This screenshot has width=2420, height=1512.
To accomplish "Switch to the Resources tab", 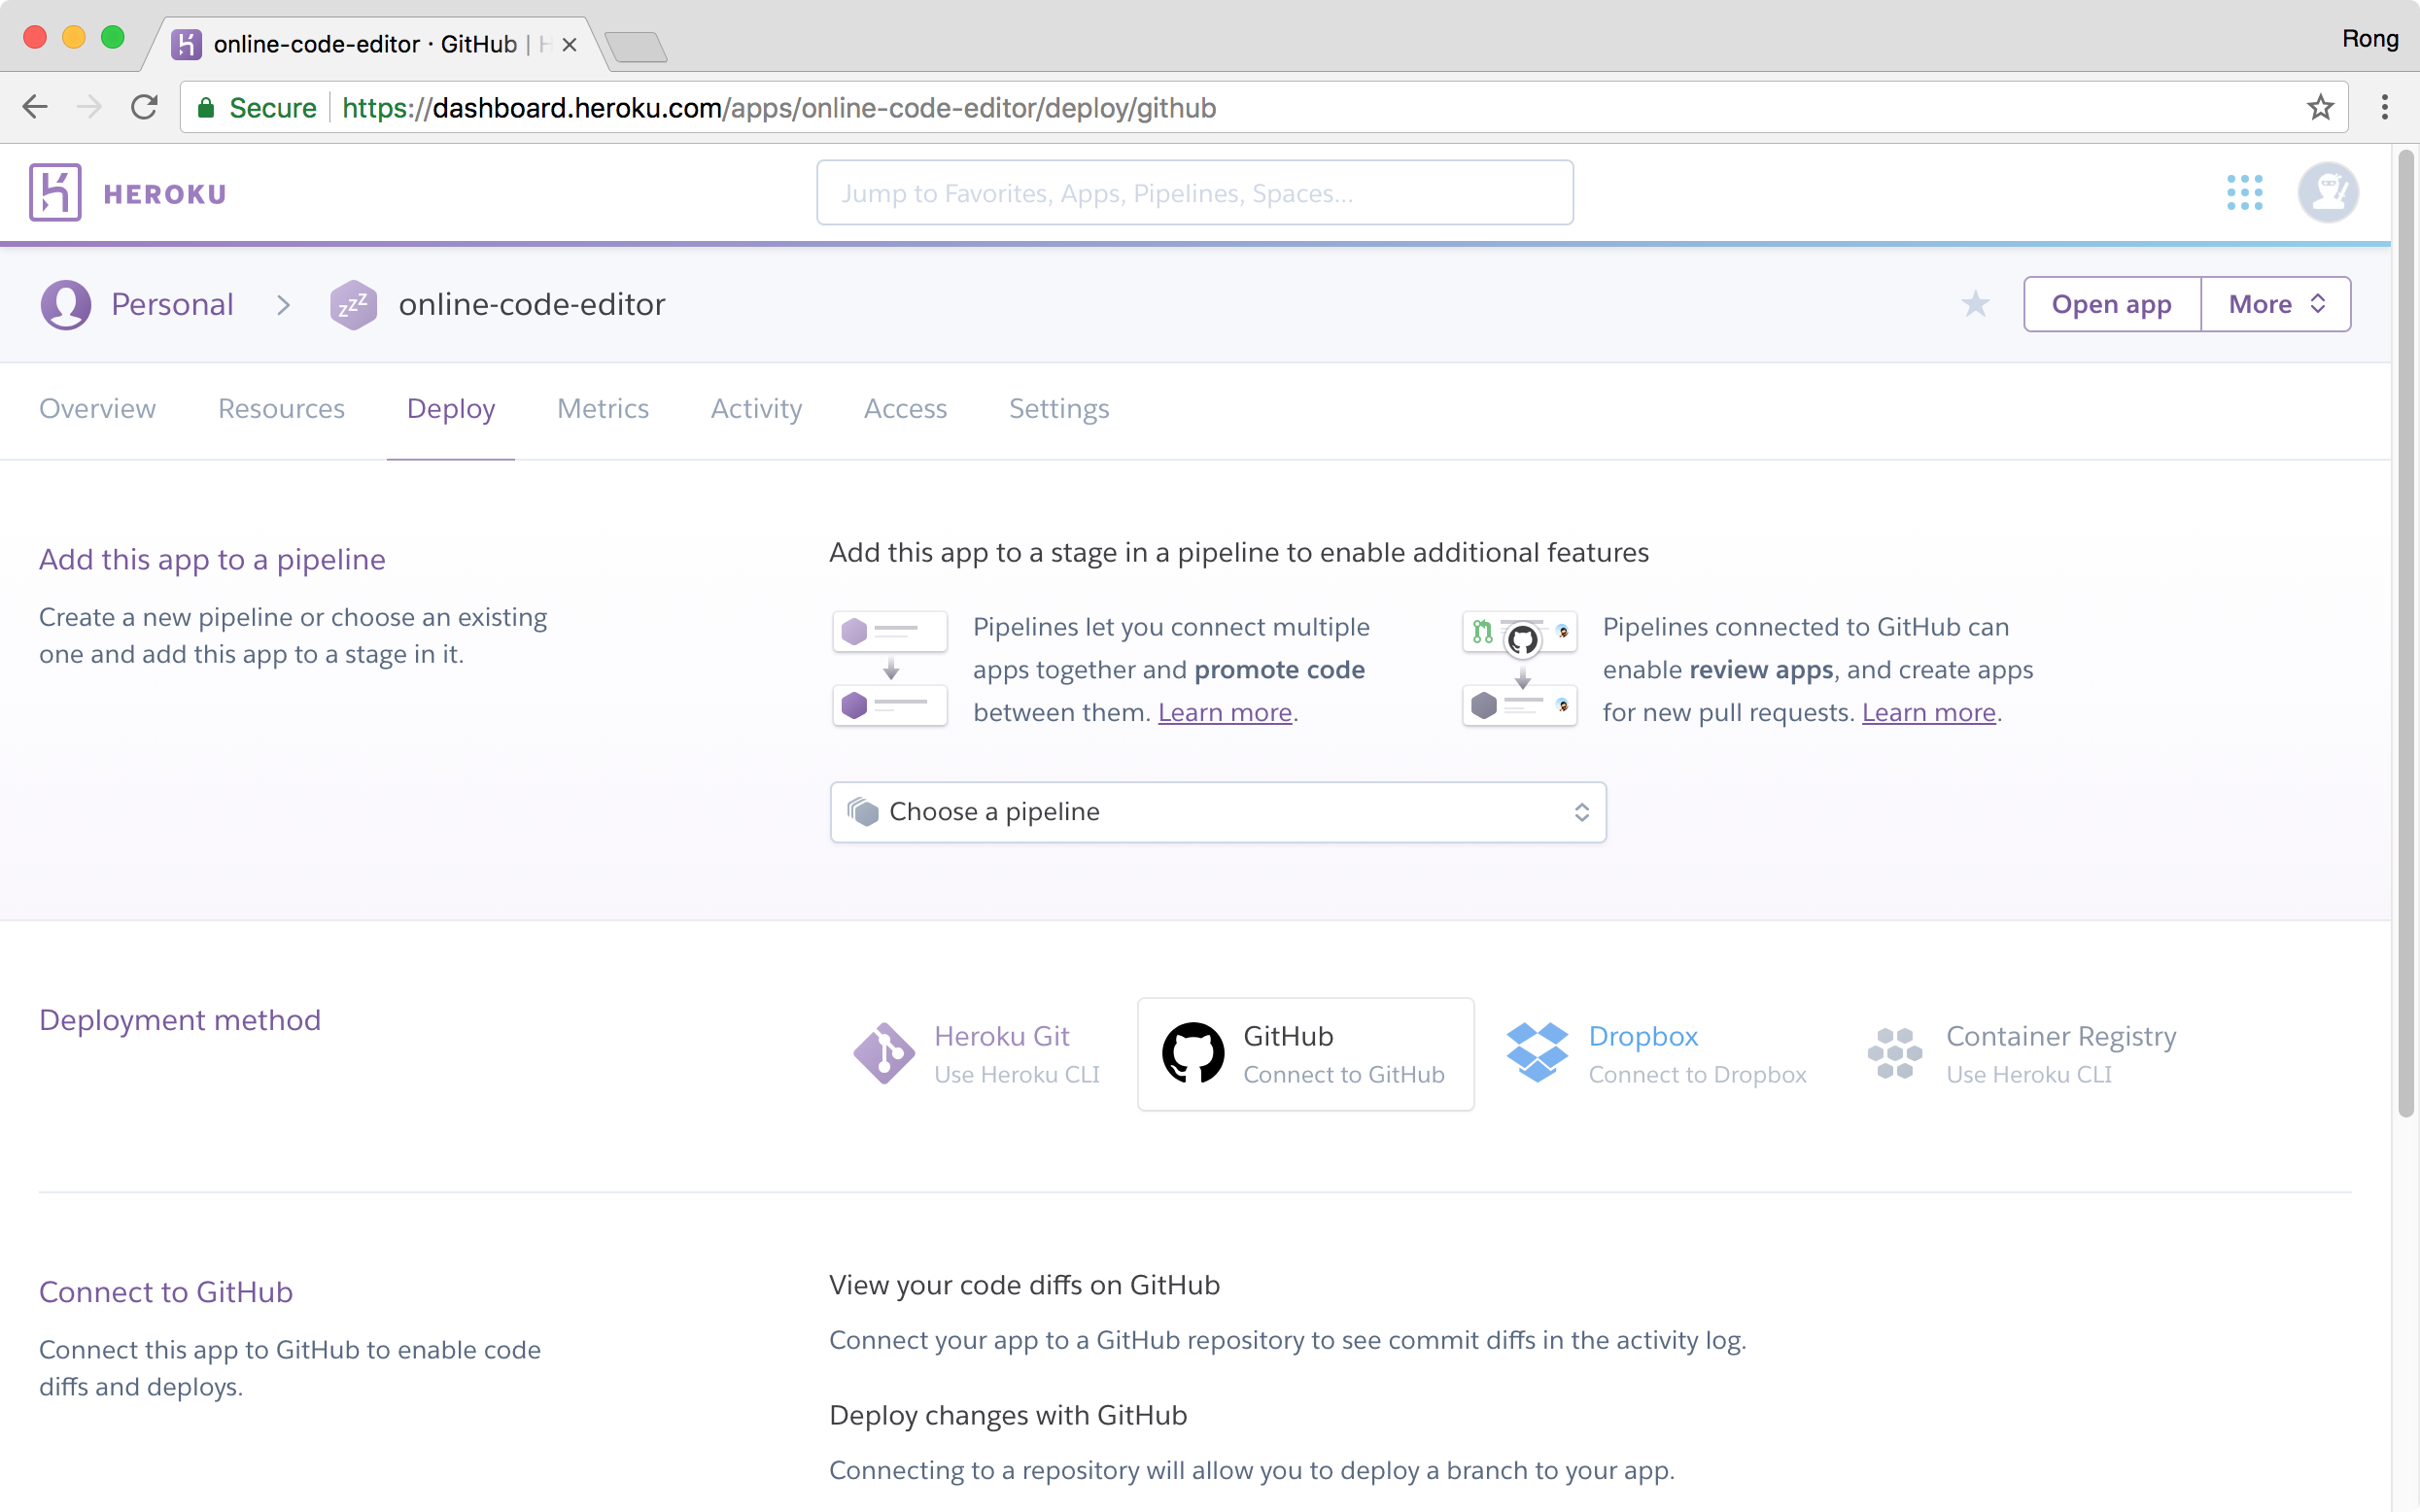I will (x=281, y=409).
